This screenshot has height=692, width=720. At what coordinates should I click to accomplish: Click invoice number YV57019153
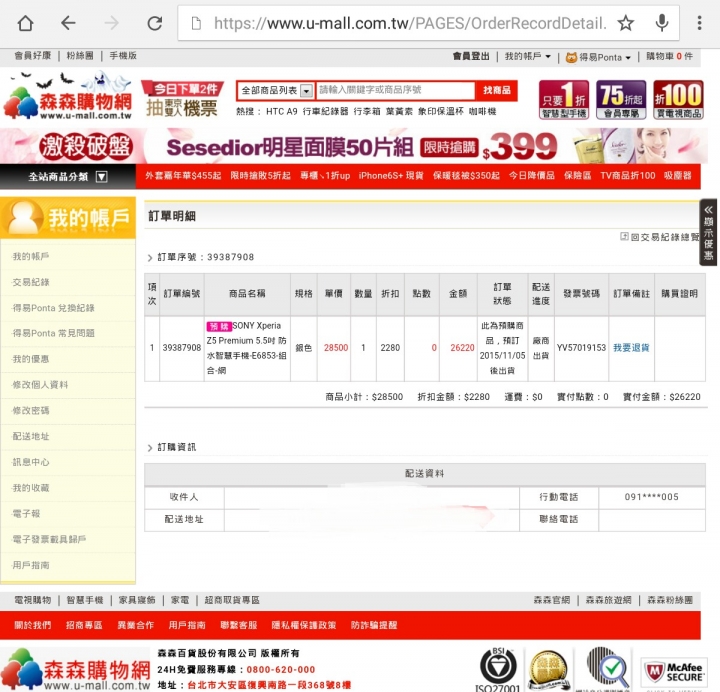point(581,348)
